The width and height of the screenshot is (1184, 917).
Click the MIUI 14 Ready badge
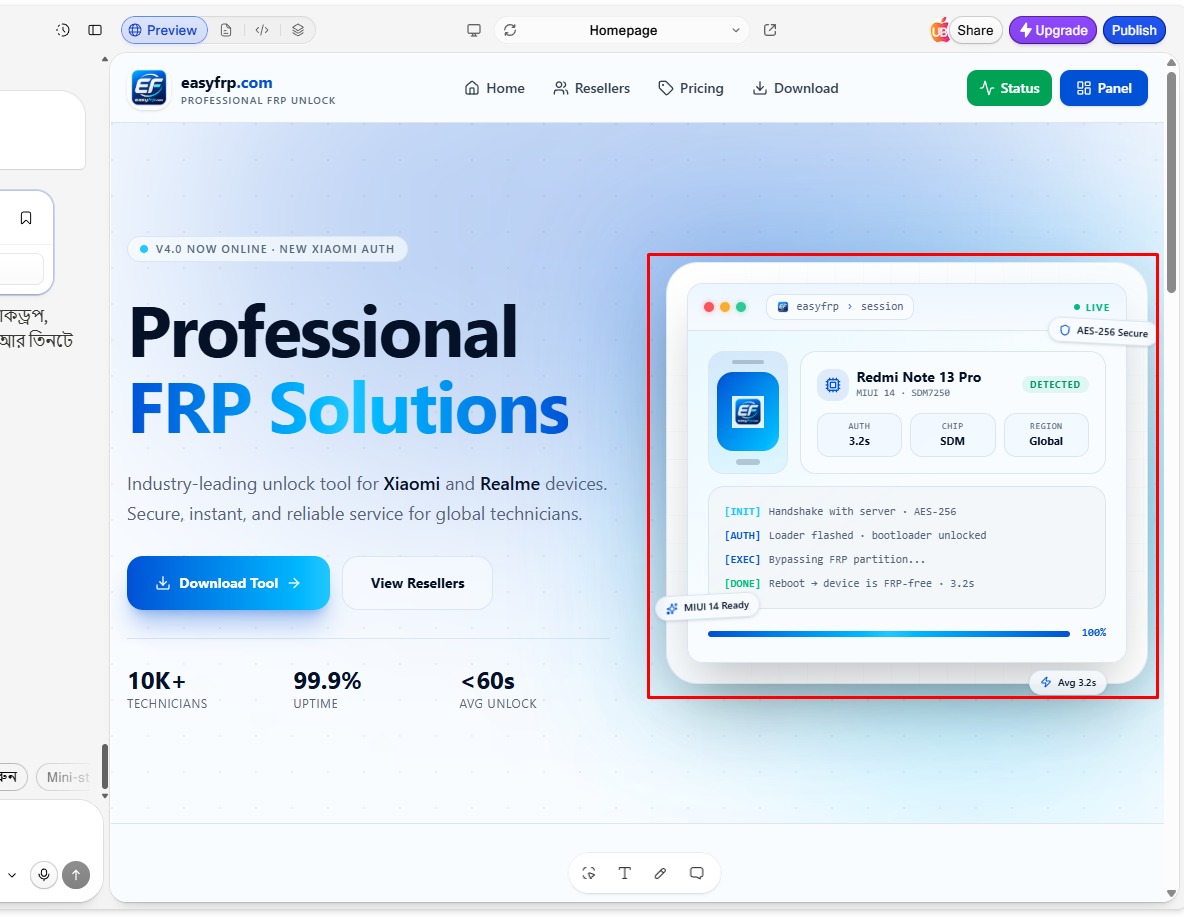(708, 607)
